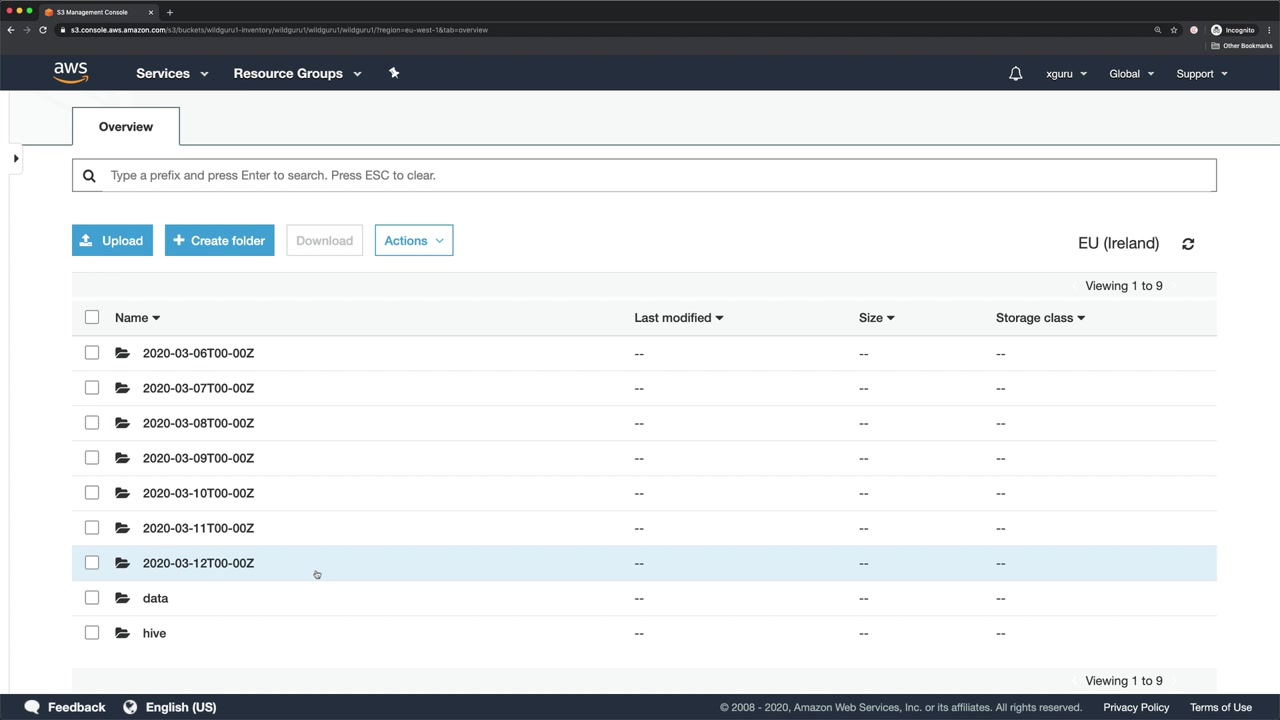Toggle the select-all checkbox in header

pos(92,317)
